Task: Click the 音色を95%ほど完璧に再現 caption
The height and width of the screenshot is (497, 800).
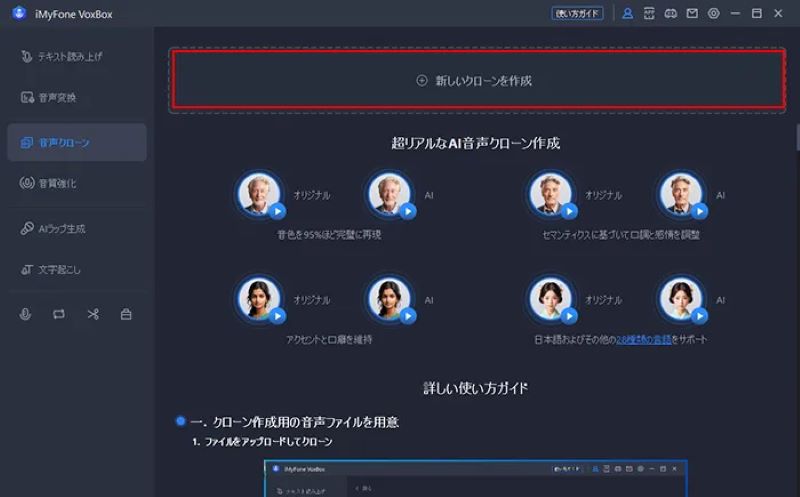Action: click(x=329, y=235)
